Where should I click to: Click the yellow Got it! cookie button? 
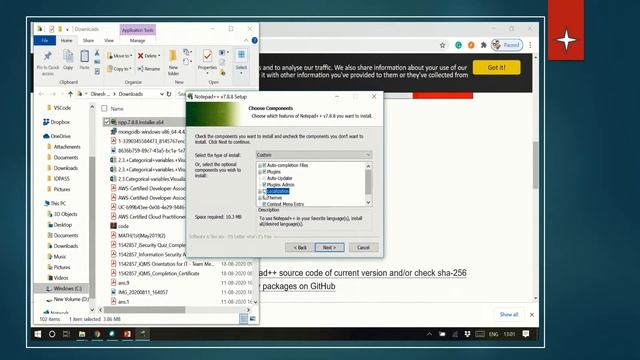(496, 67)
